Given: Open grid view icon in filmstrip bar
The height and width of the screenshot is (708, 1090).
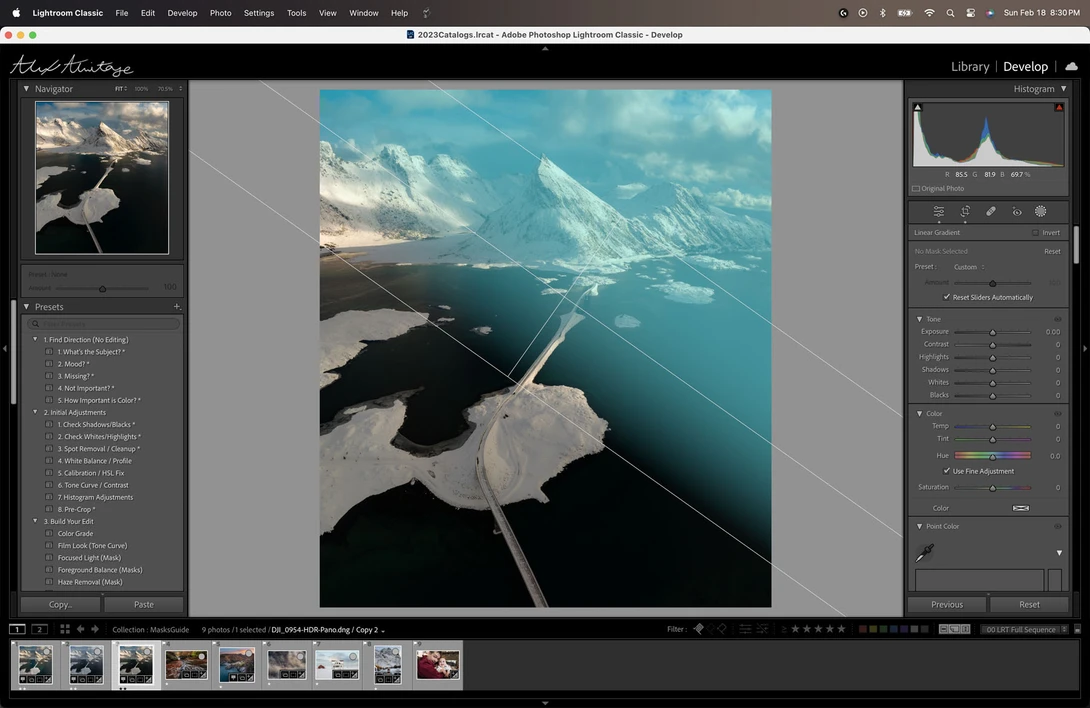Looking at the screenshot, I should 65,629.
